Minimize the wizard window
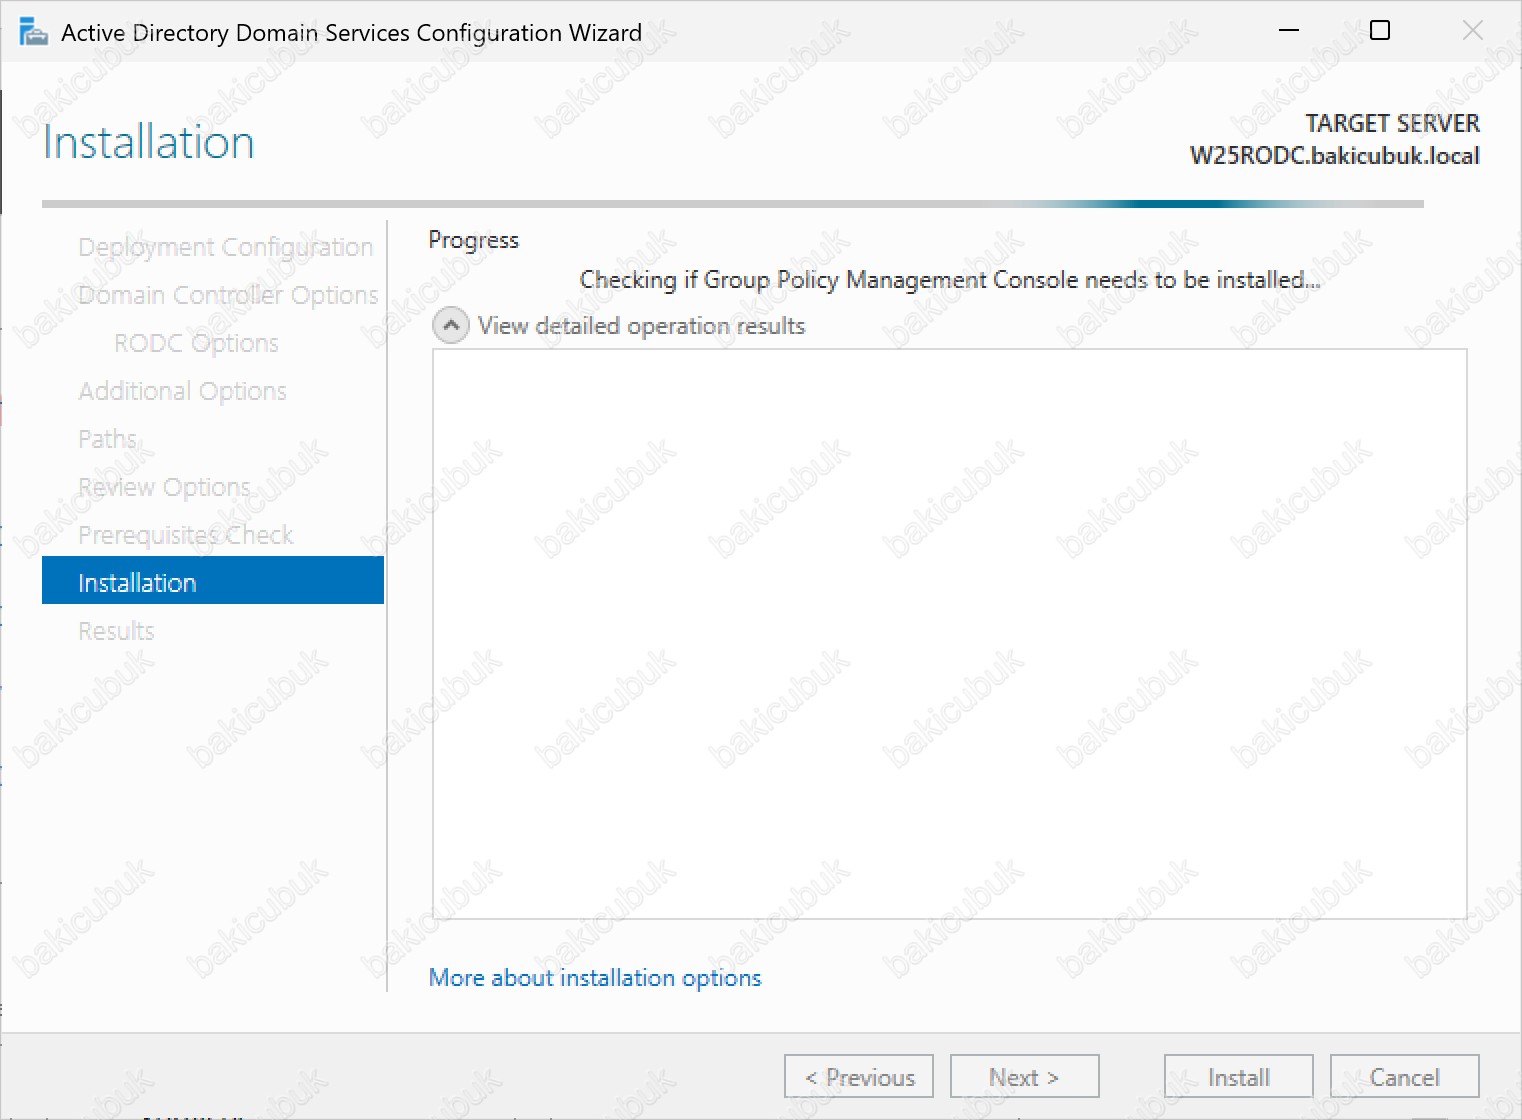1522x1120 pixels. coord(1289,31)
